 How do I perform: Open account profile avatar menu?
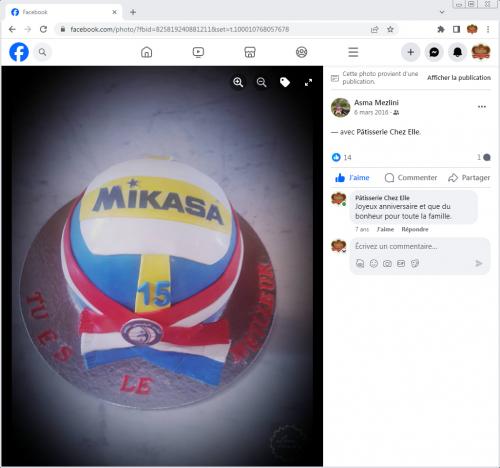click(481, 52)
